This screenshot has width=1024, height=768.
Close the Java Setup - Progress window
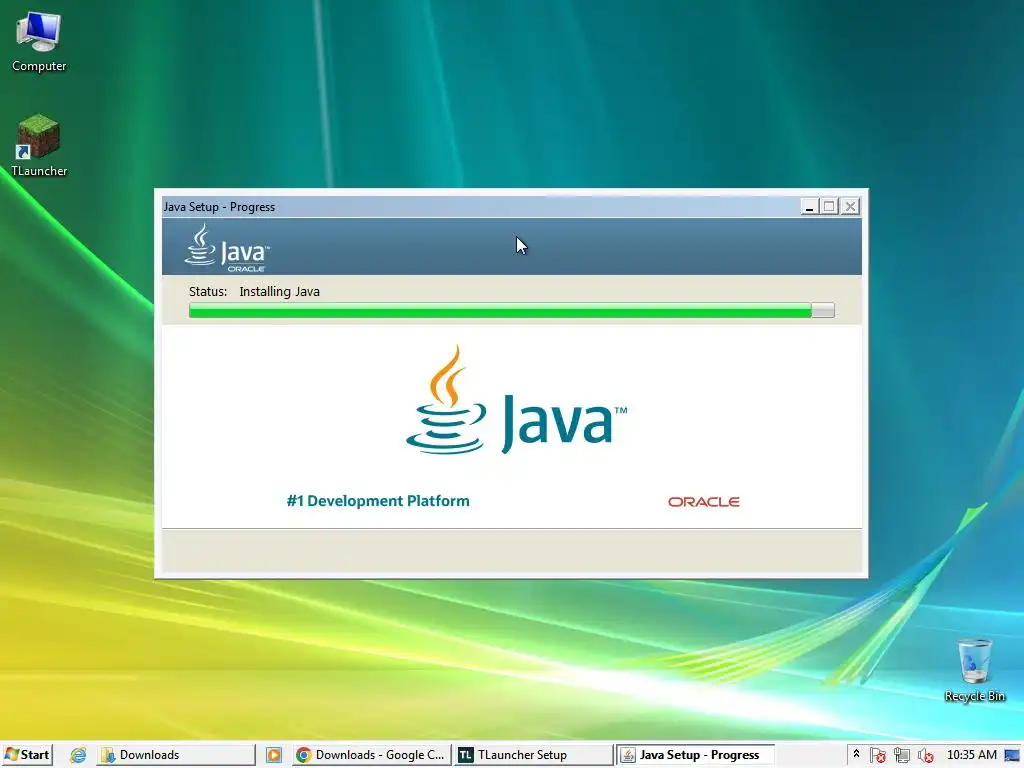[x=850, y=206]
